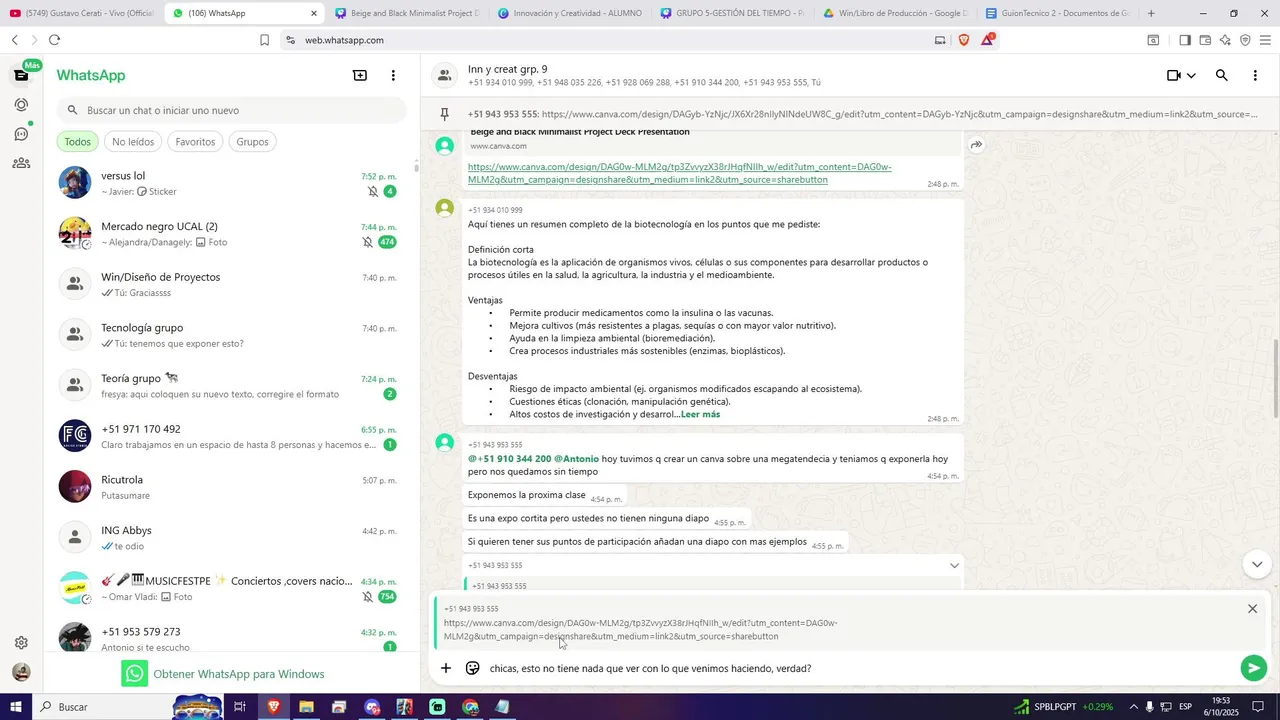Open File Explorer in taskbar
1280x720 pixels.
click(306, 707)
